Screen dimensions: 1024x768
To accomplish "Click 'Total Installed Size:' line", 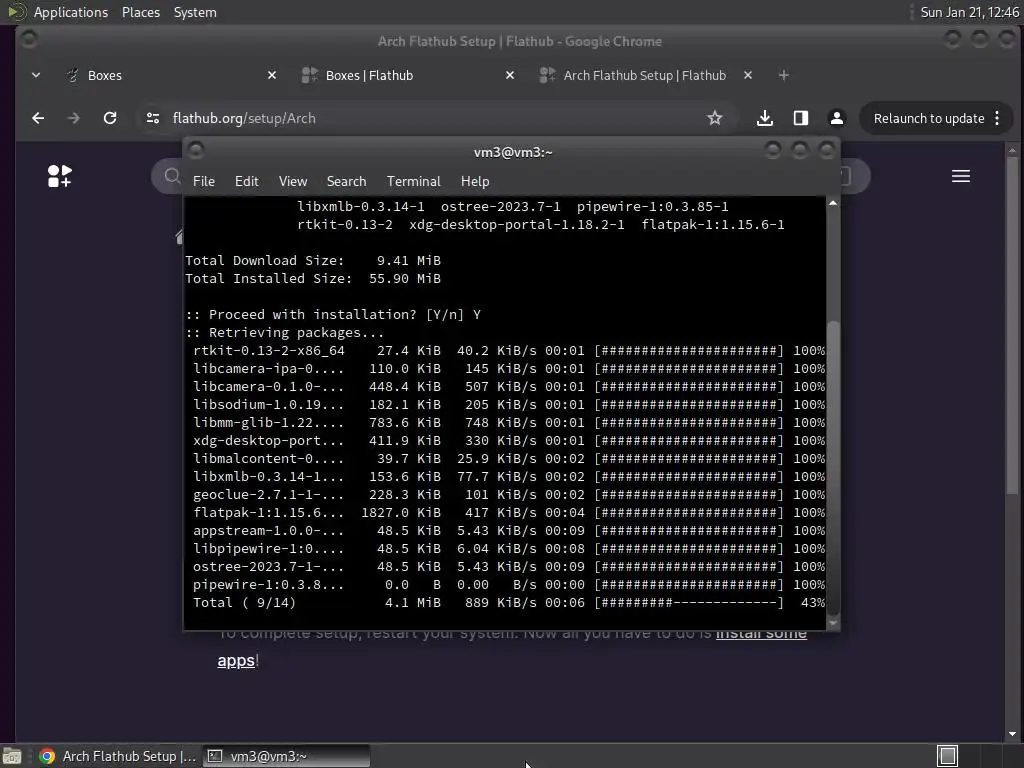I will (x=313, y=279).
